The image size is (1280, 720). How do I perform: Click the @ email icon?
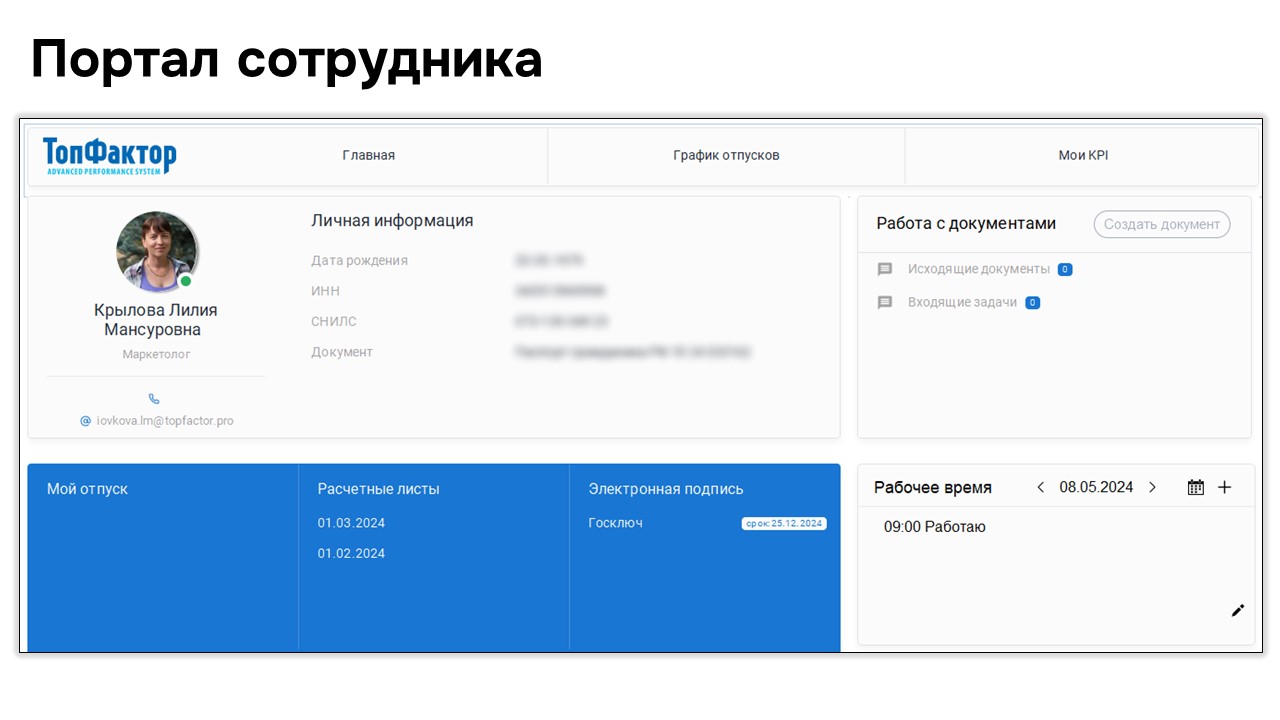coord(86,421)
